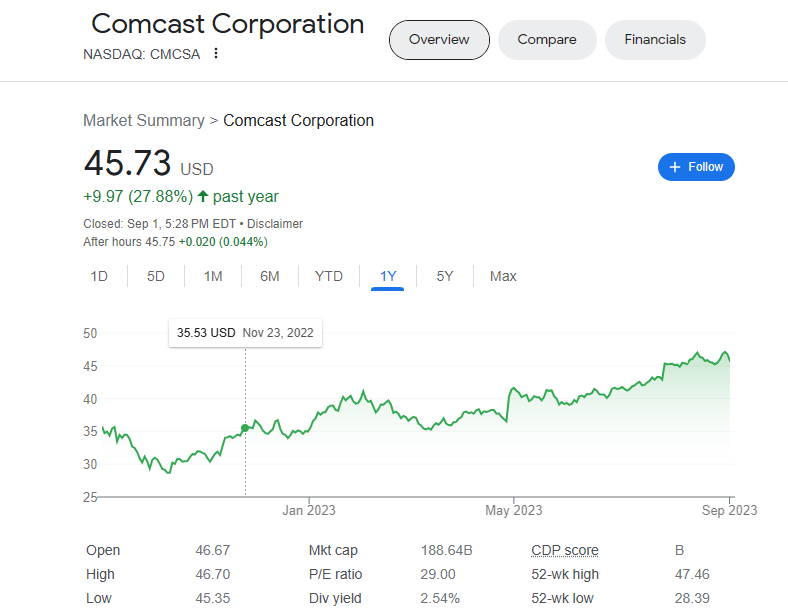Show the 1M price range
Screen dimensions: 788x615
click(x=213, y=276)
